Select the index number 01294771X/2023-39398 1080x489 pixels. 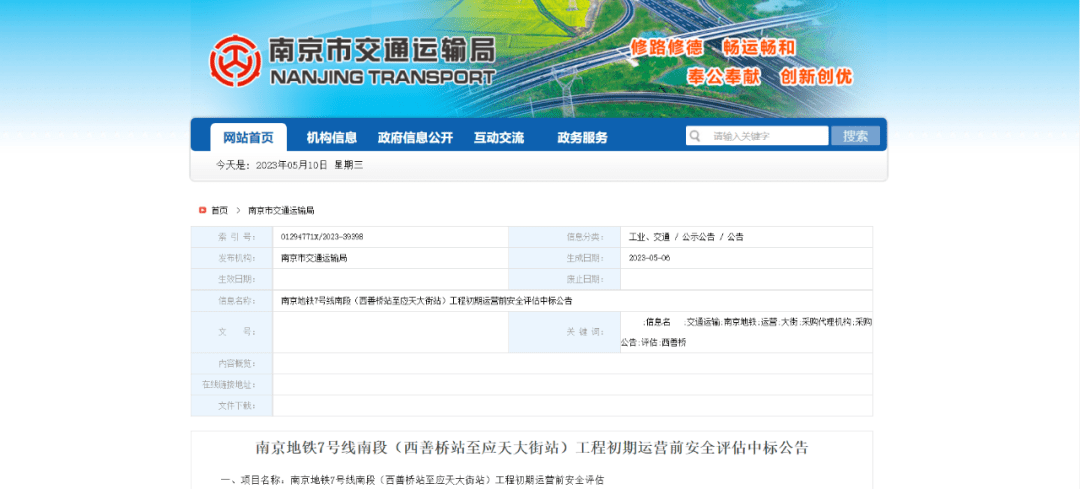[x=322, y=237]
